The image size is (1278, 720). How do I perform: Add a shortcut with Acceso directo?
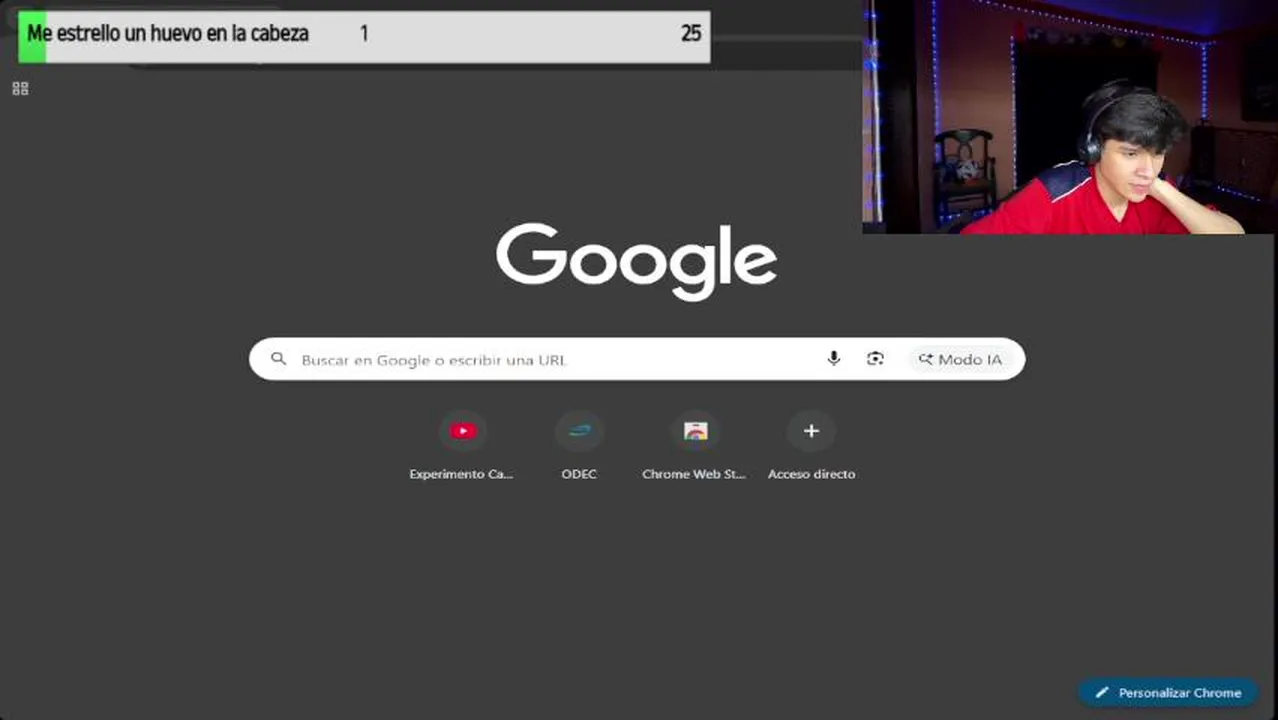(x=811, y=445)
